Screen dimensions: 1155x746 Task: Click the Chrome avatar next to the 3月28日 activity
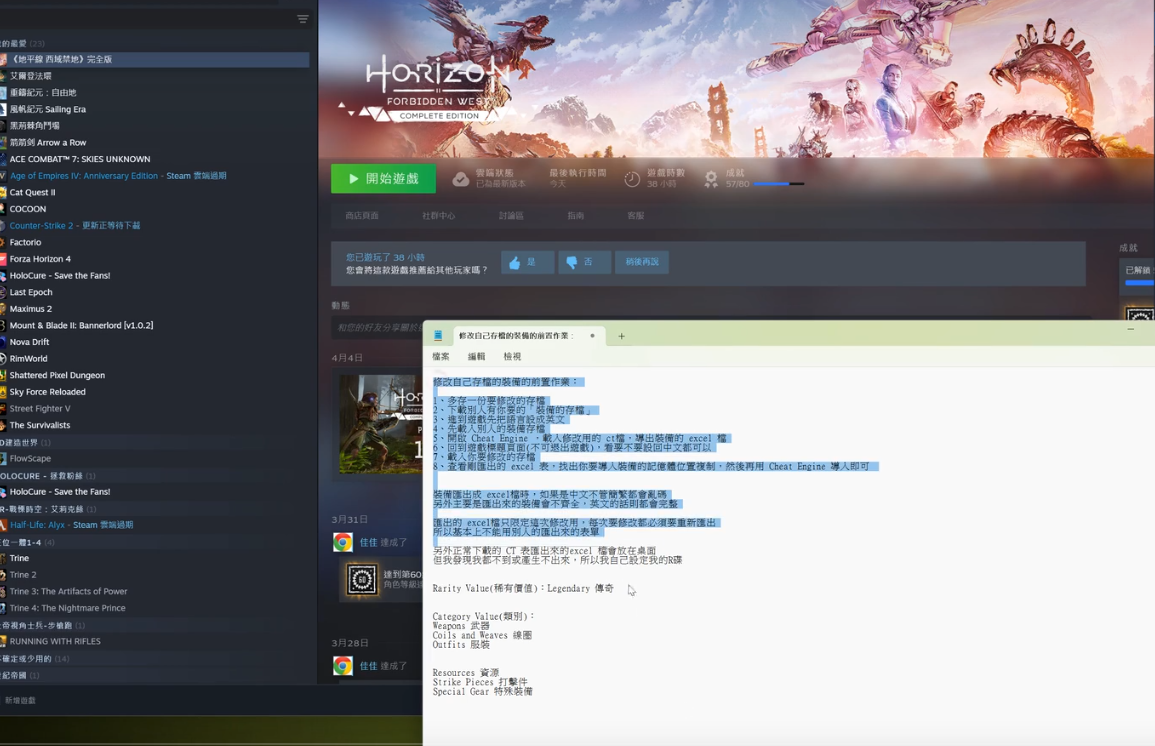pos(343,666)
